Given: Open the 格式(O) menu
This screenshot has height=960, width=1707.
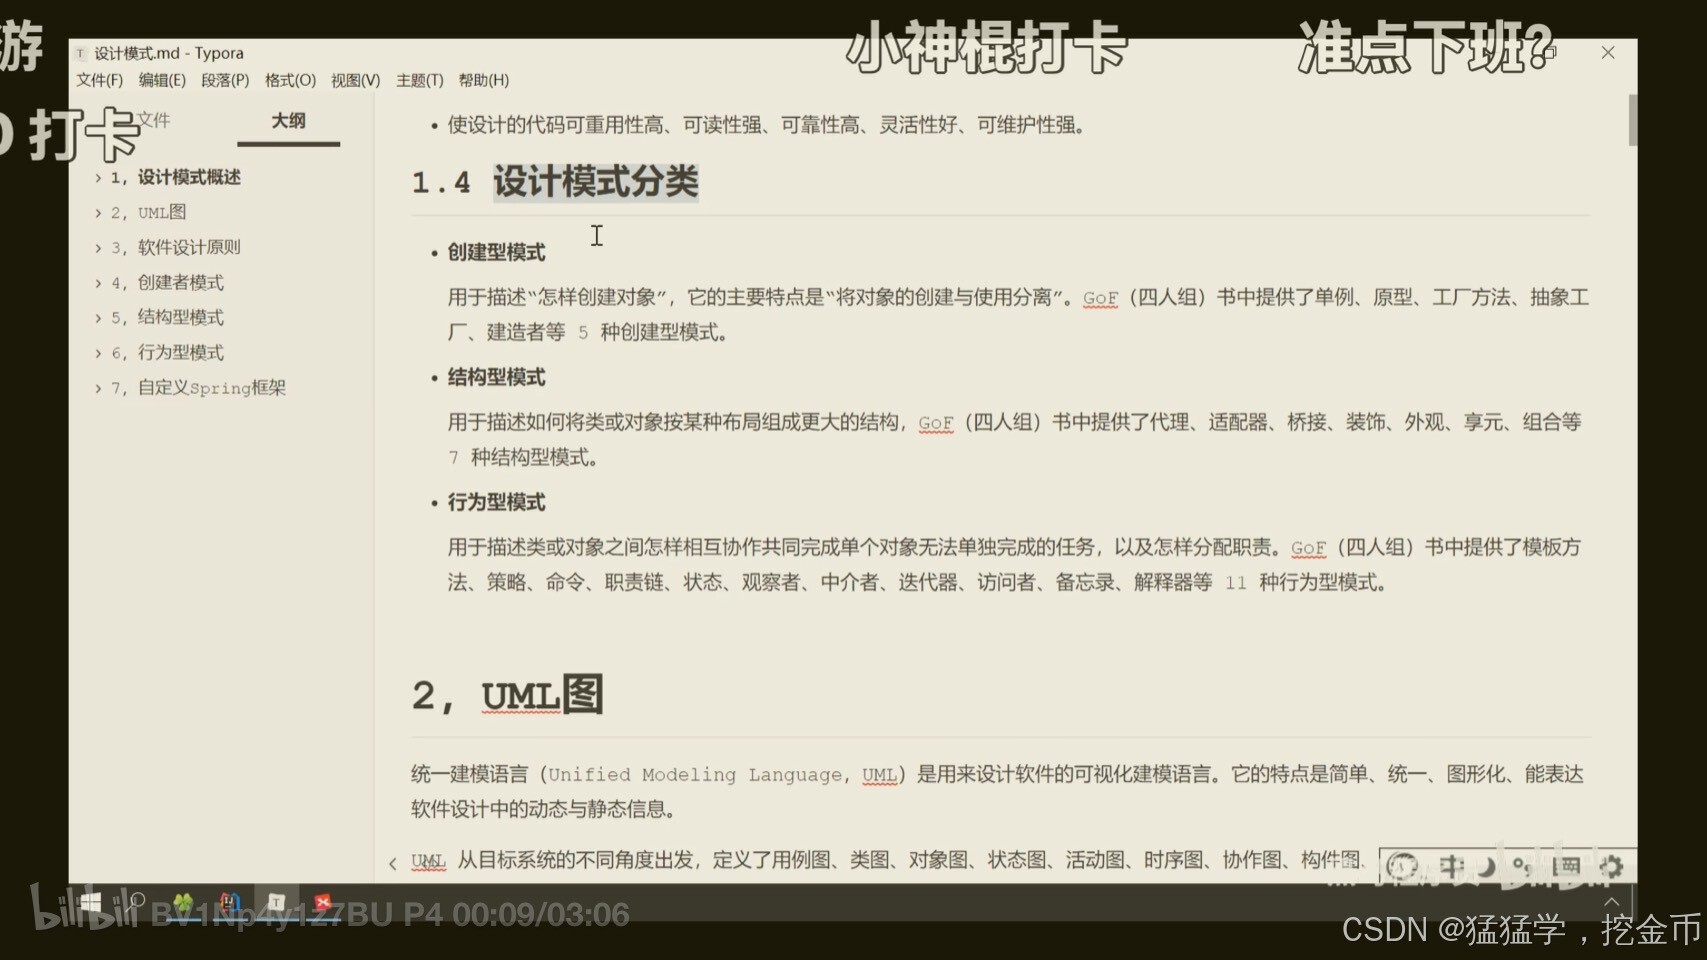Looking at the screenshot, I should (x=290, y=80).
